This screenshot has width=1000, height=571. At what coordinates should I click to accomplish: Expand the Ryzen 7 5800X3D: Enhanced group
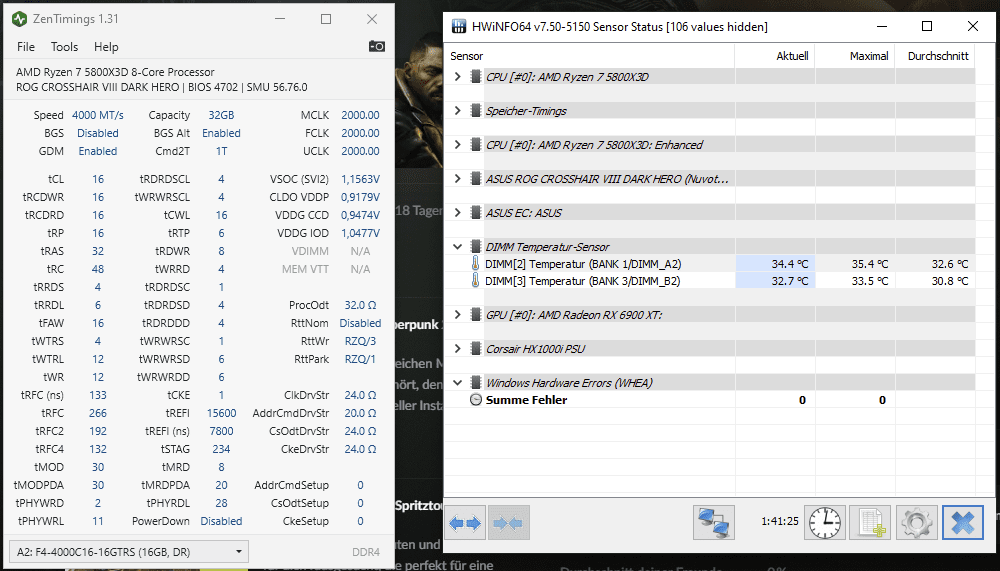(x=457, y=145)
